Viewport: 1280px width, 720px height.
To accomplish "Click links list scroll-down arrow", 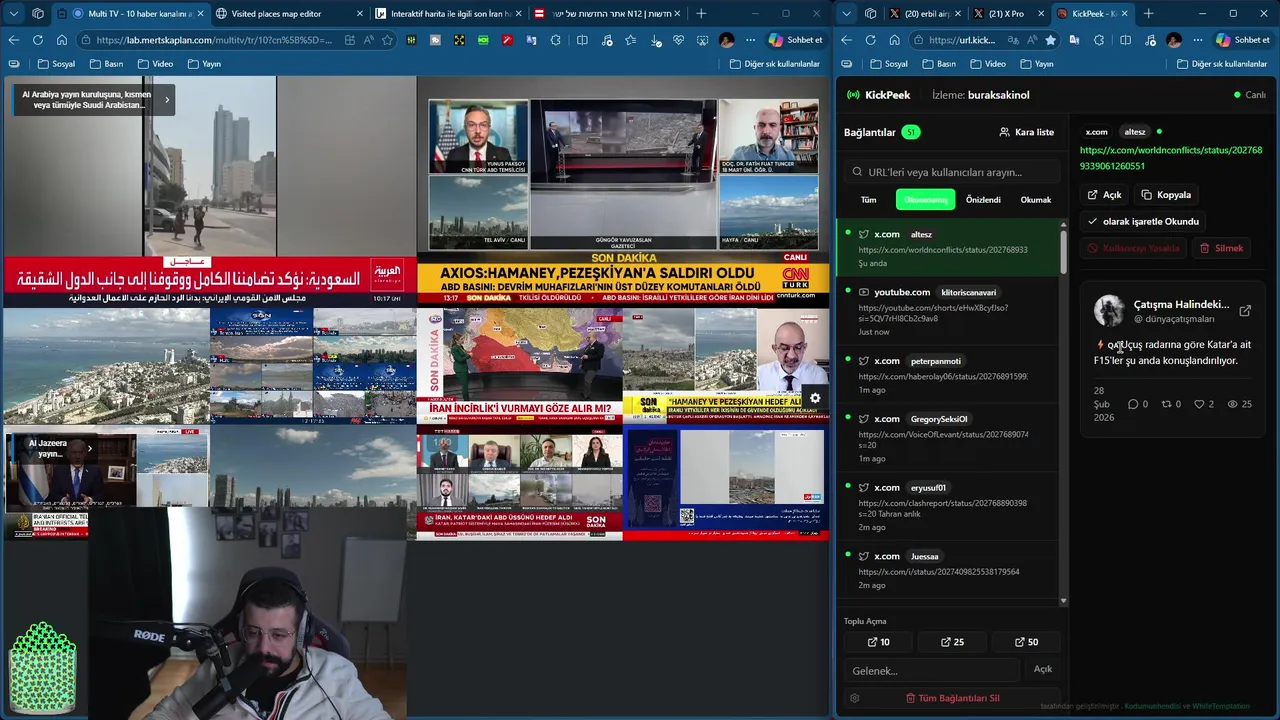I will pyautogui.click(x=1063, y=601).
